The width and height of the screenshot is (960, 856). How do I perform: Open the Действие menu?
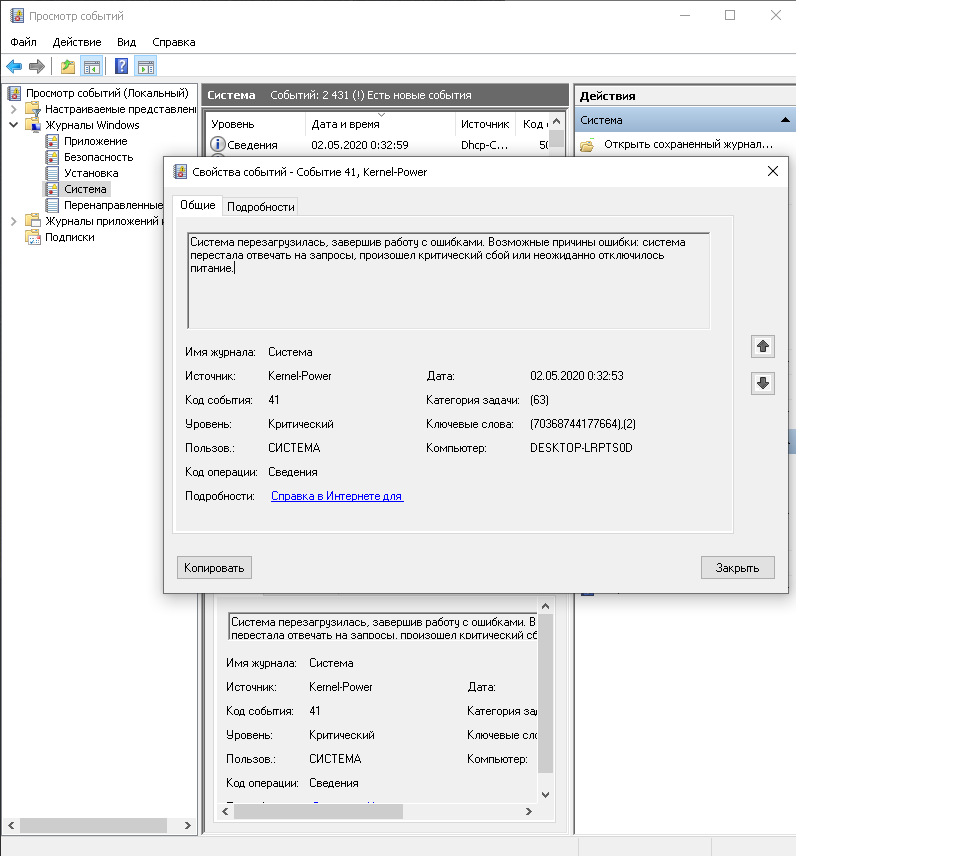pyautogui.click(x=77, y=42)
